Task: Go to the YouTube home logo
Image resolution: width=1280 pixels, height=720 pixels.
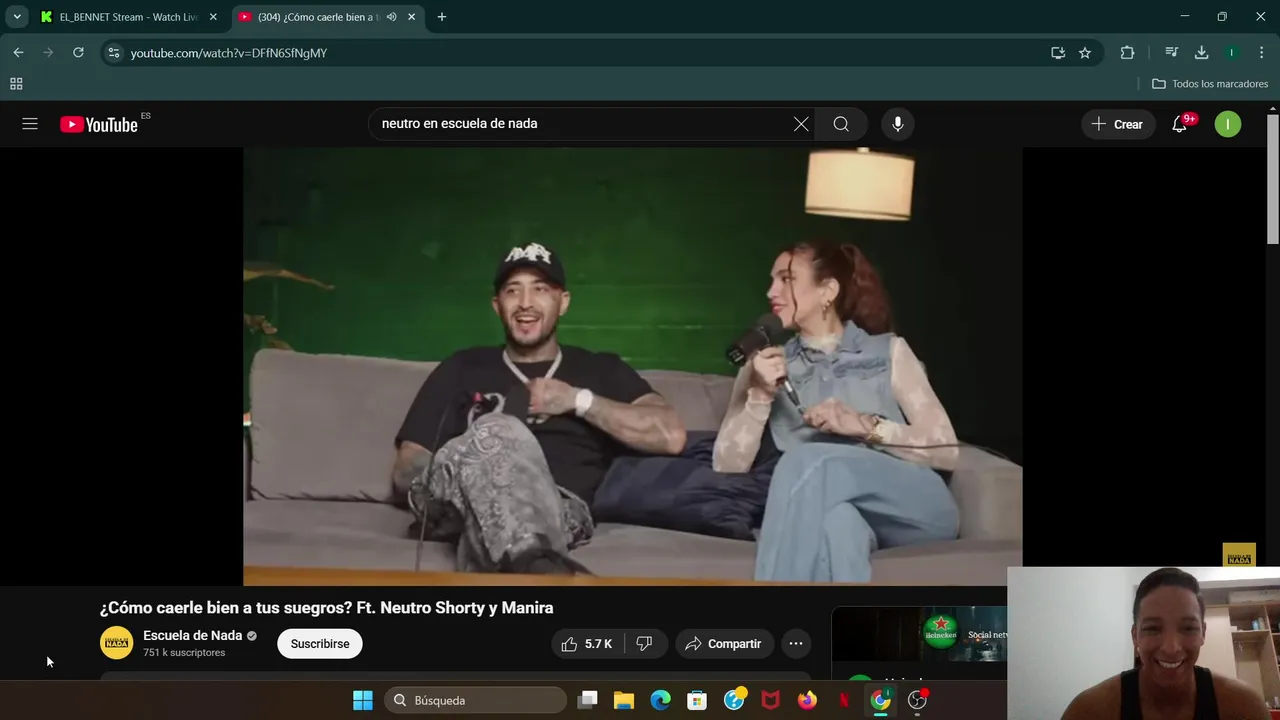Action: coord(99,124)
